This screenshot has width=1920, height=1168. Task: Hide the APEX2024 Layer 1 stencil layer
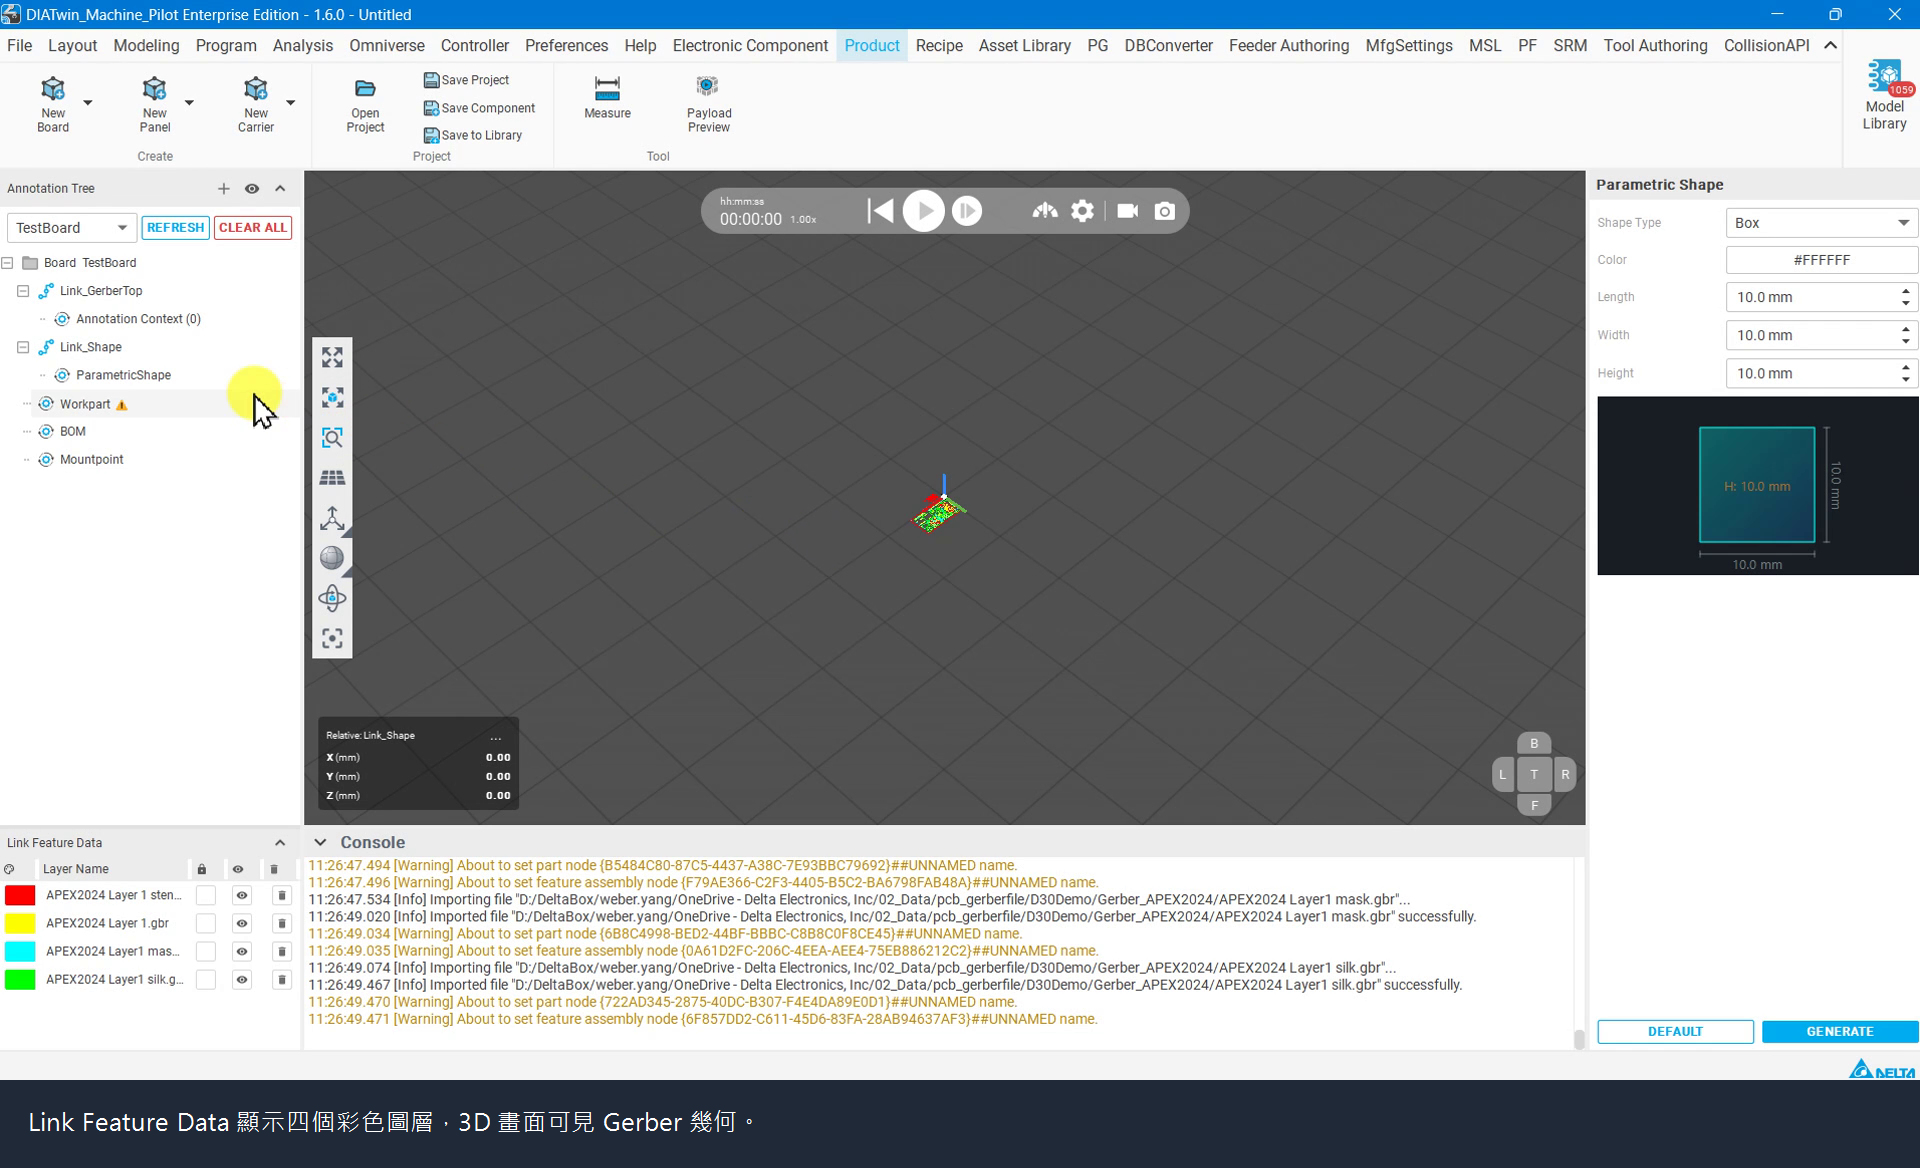241,895
